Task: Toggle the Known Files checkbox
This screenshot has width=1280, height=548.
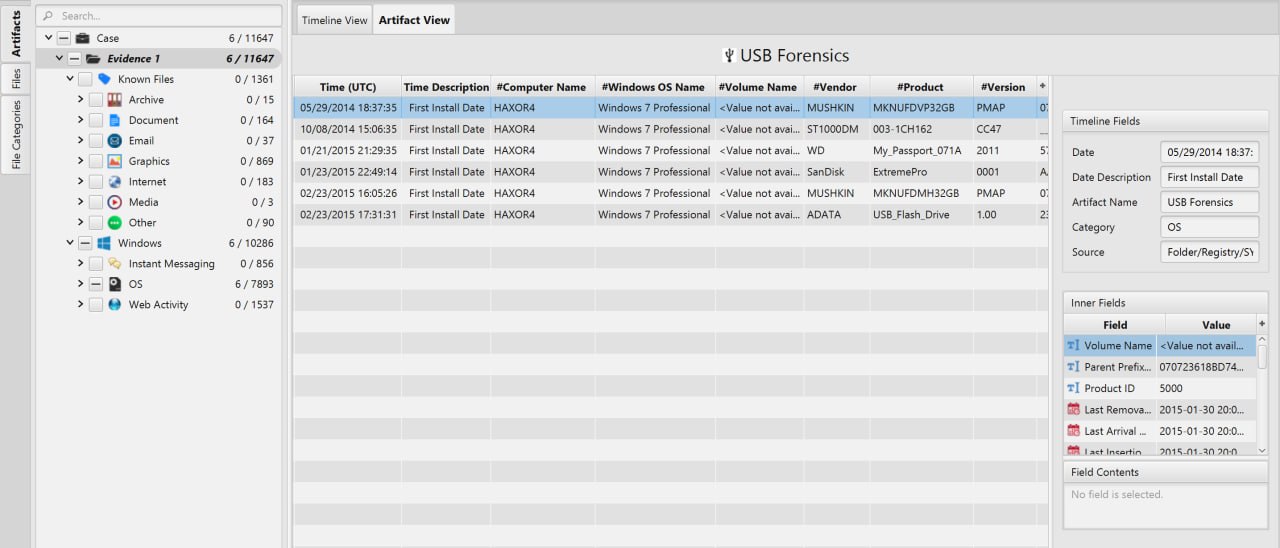Action: [x=85, y=79]
